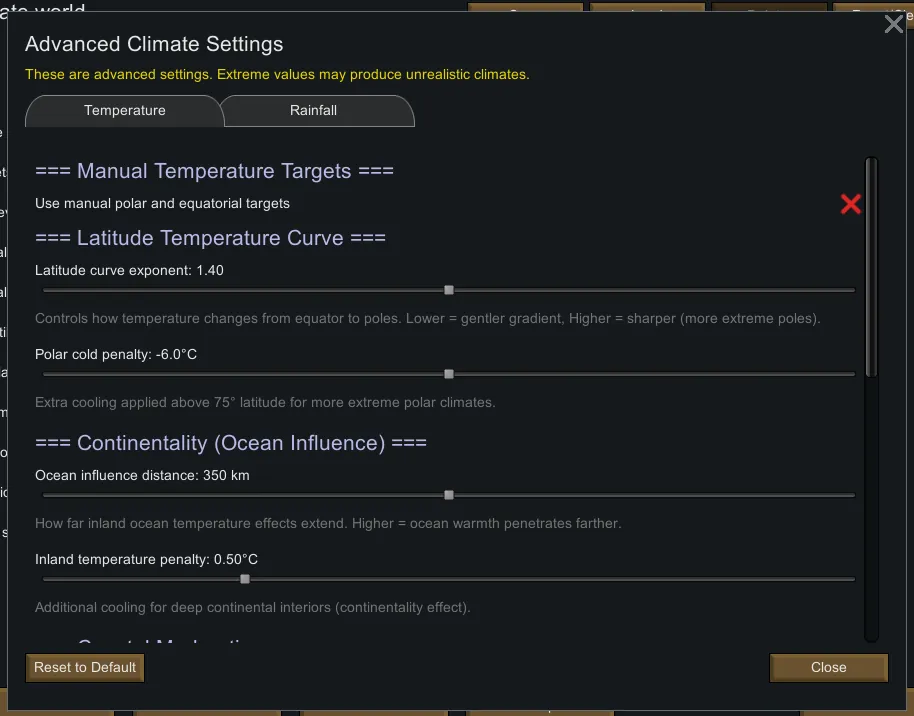
Task: Click the Continentality (Ocean Influence) section heading
Action: (x=231, y=442)
